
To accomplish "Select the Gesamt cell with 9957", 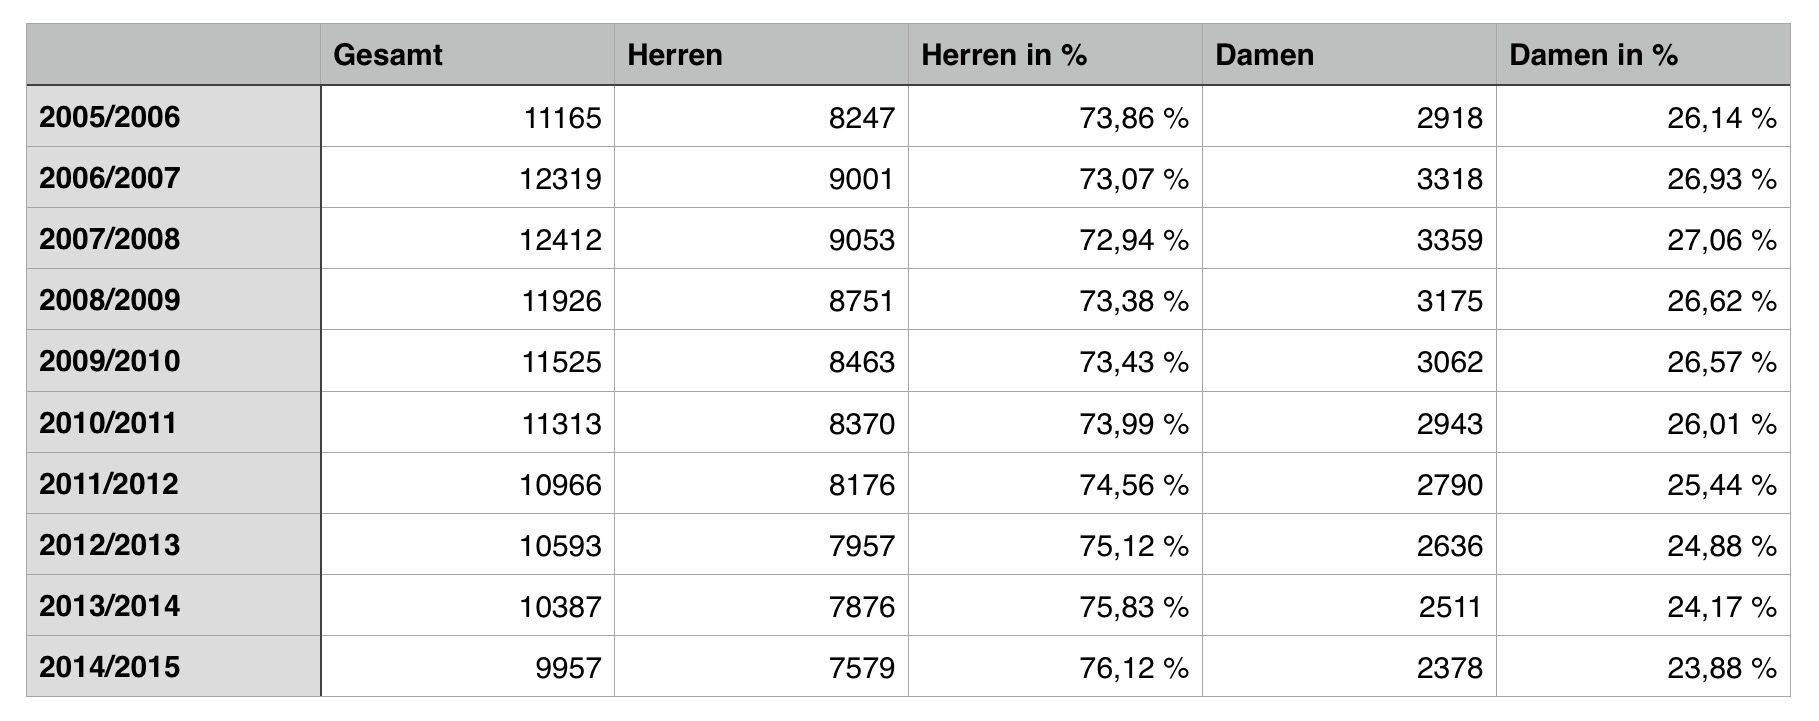I will pyautogui.click(x=467, y=666).
